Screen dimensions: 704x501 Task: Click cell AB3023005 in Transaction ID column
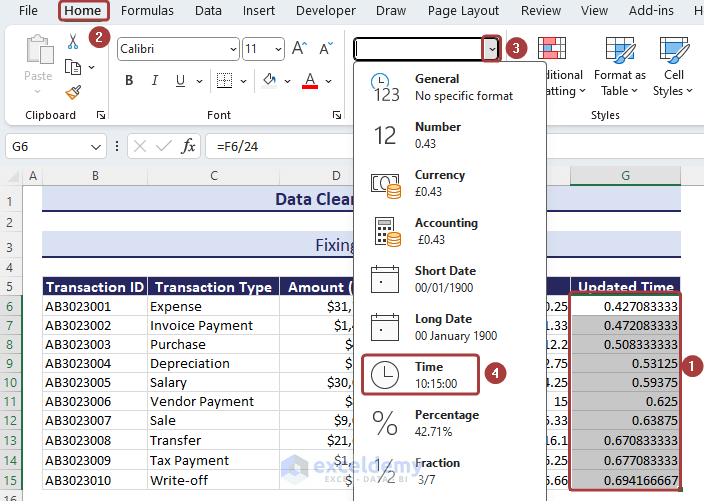(95, 382)
